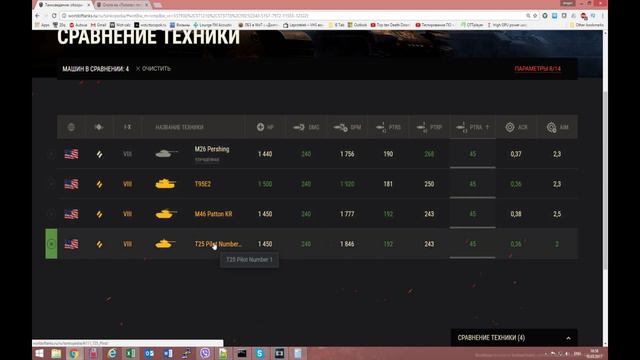Select the M26 Pershing row radio circle

(x=51, y=154)
